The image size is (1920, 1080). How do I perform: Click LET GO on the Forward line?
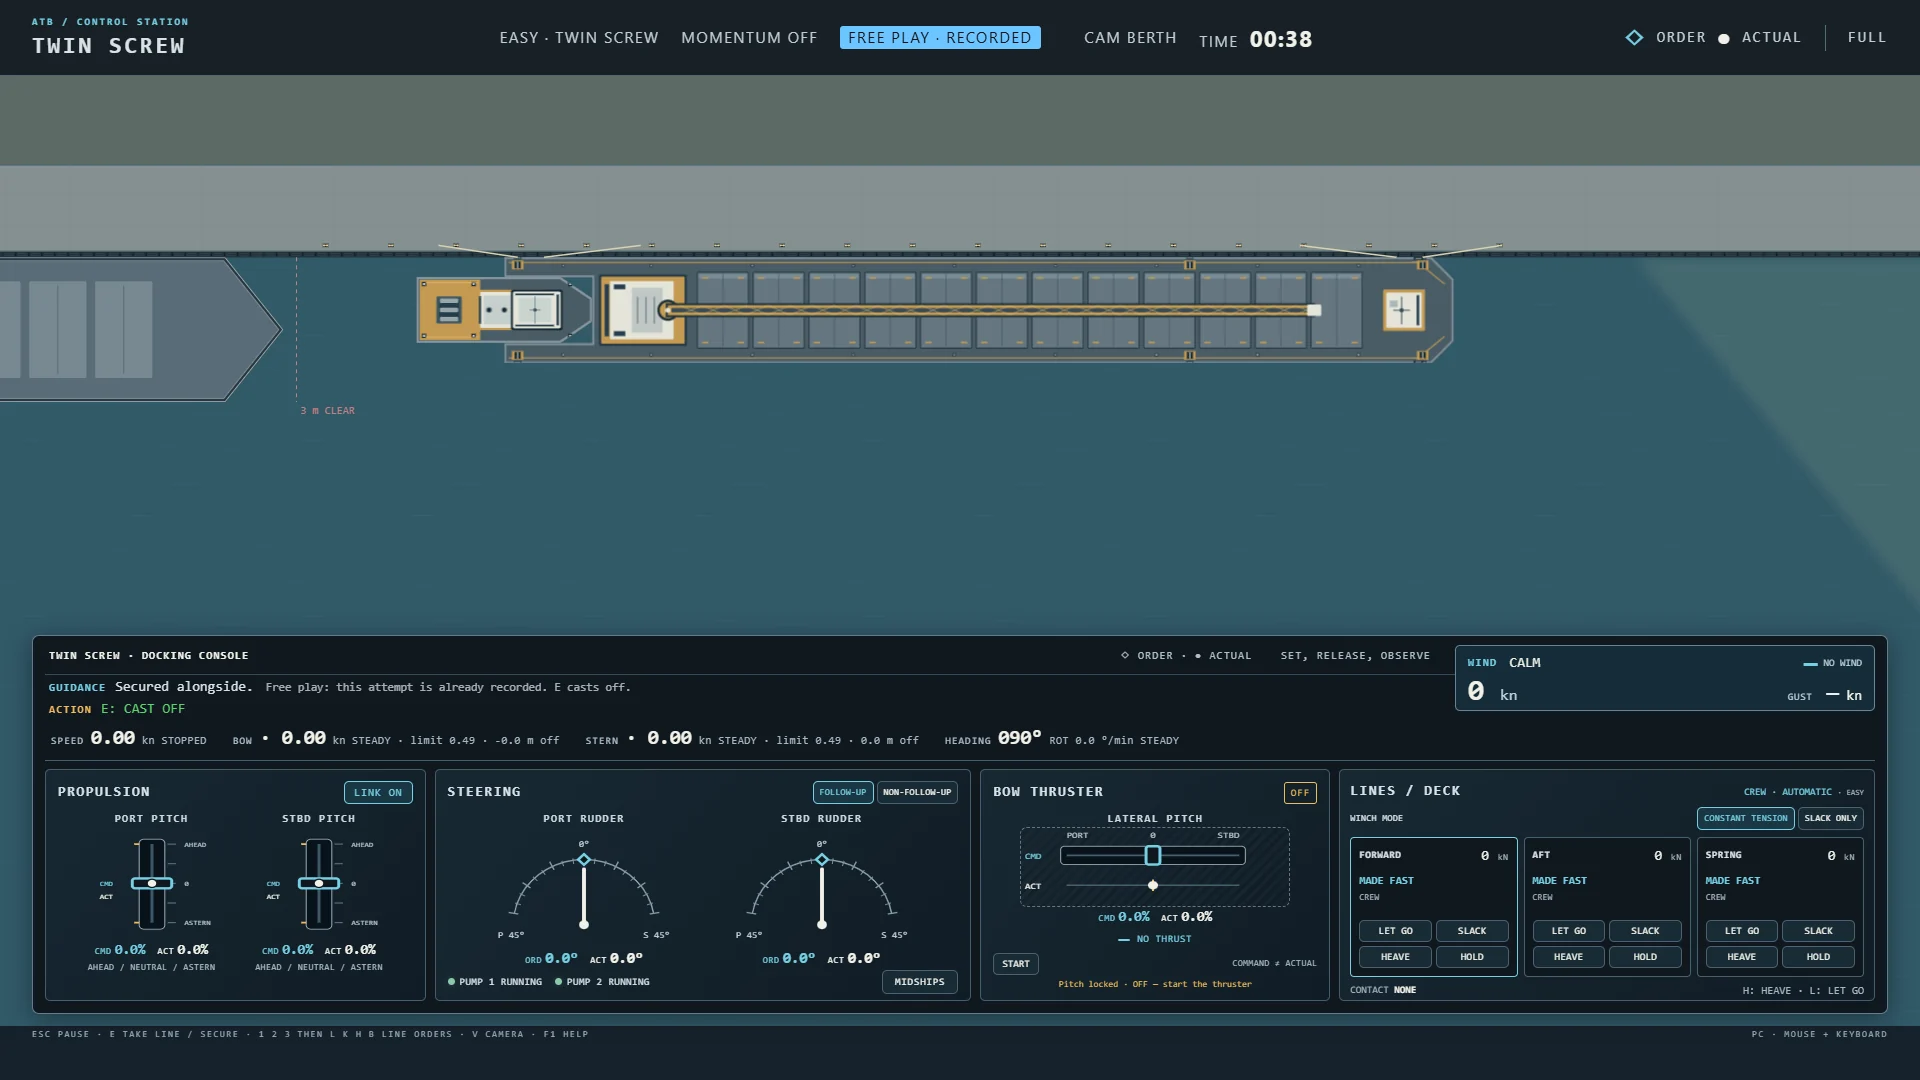tap(1395, 931)
